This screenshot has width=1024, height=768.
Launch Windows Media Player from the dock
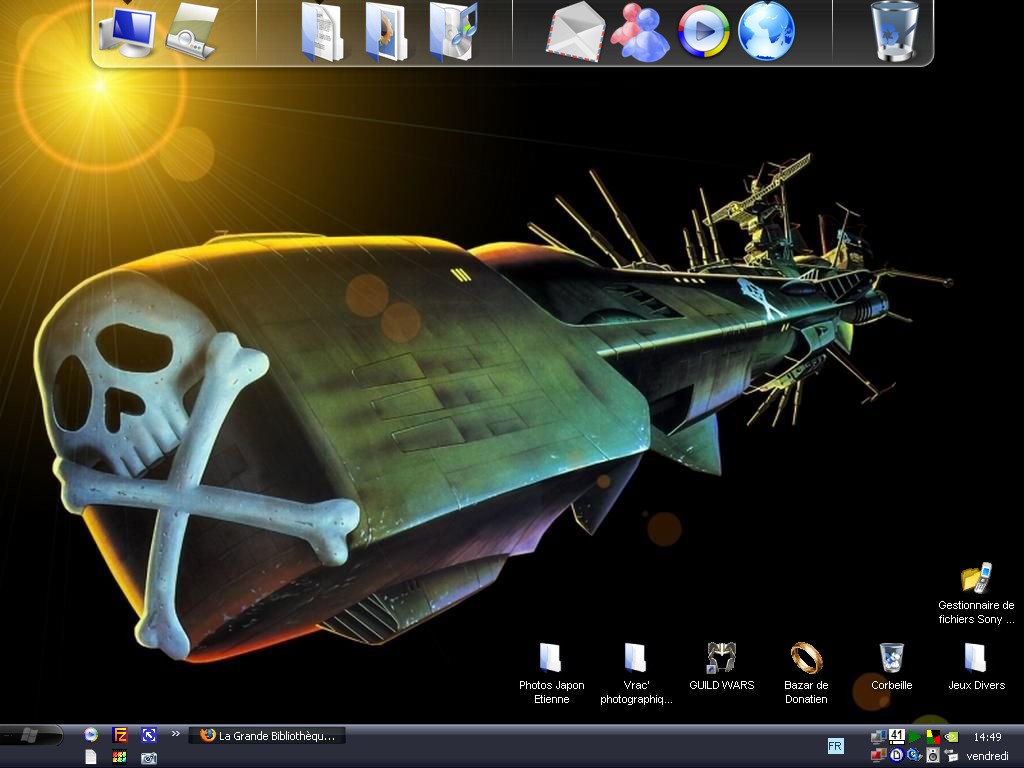coord(703,33)
